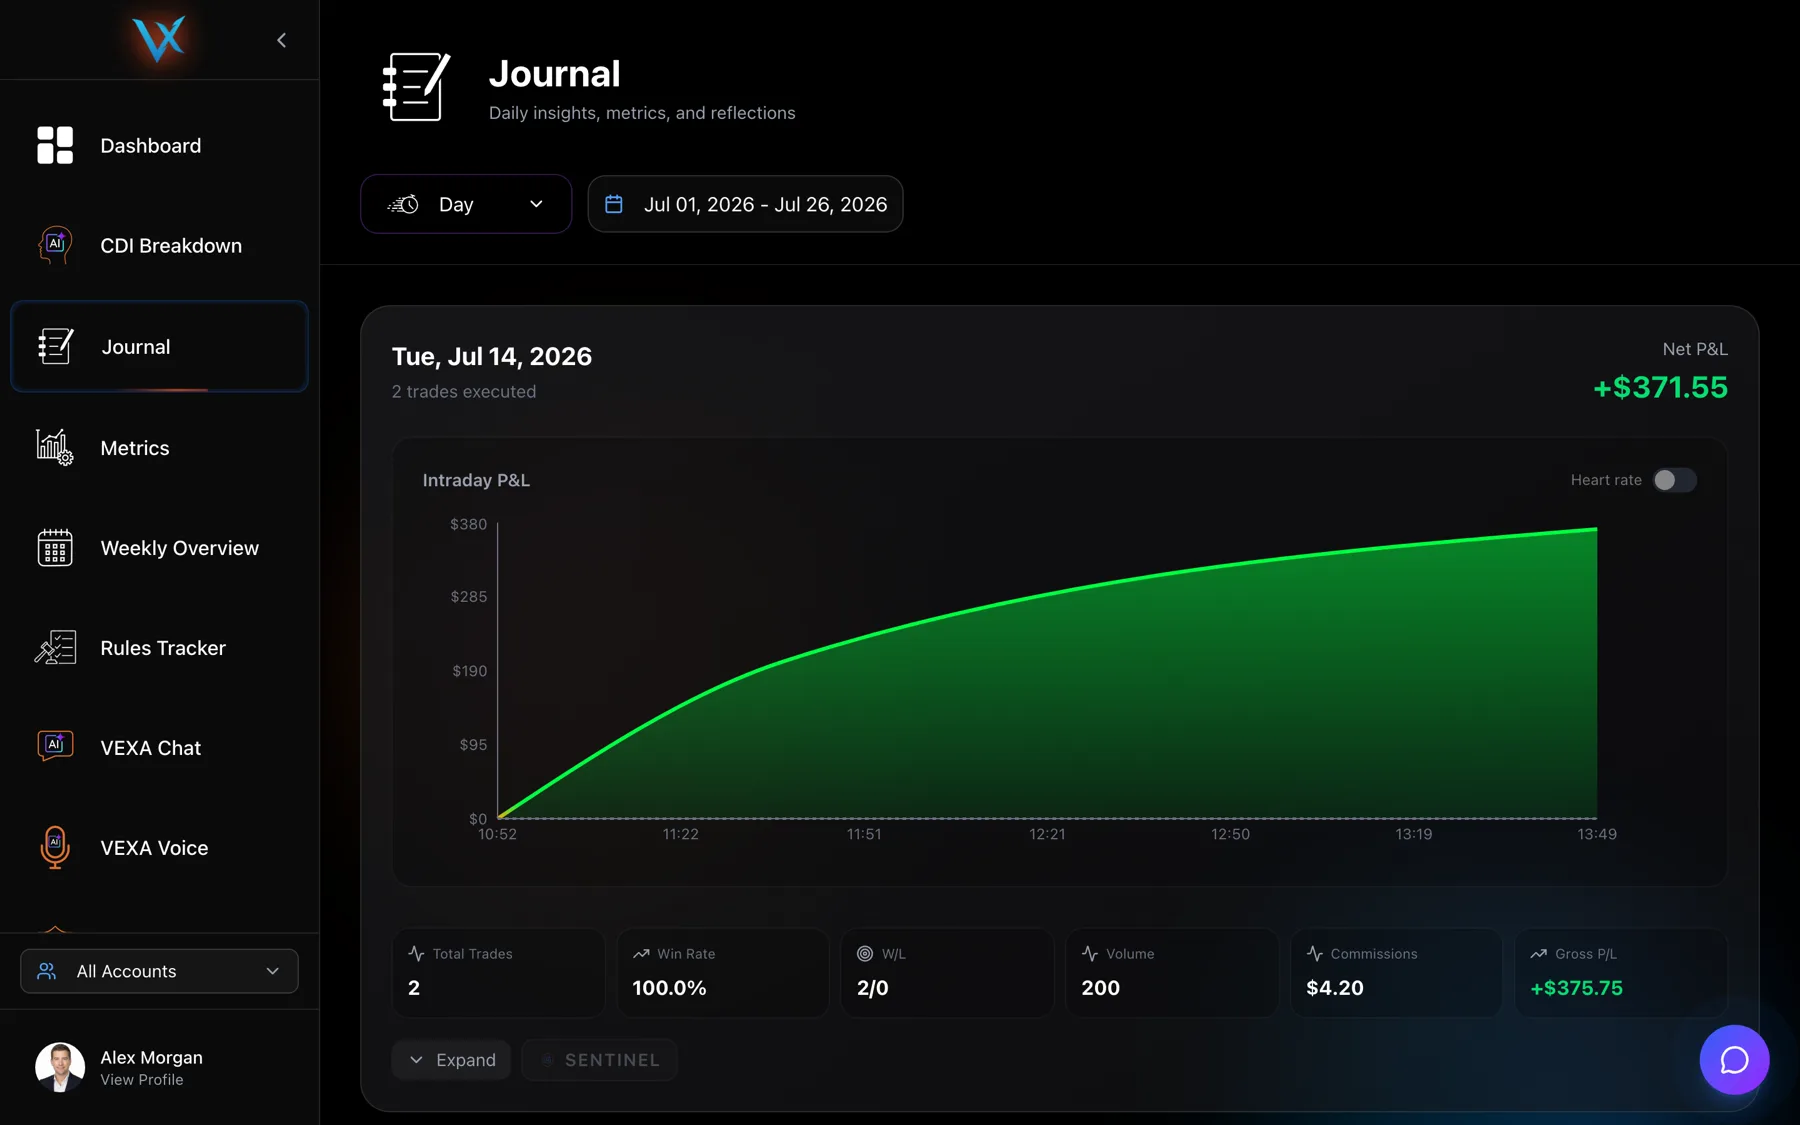The width and height of the screenshot is (1800, 1125).
Task: Open Weekly Overview page
Action: pyautogui.click(x=159, y=547)
